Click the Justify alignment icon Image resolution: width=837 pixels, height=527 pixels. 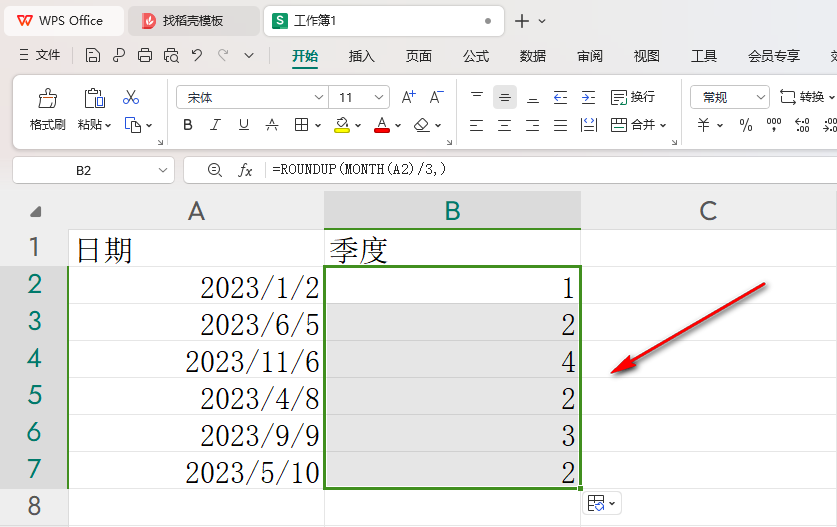[560, 125]
